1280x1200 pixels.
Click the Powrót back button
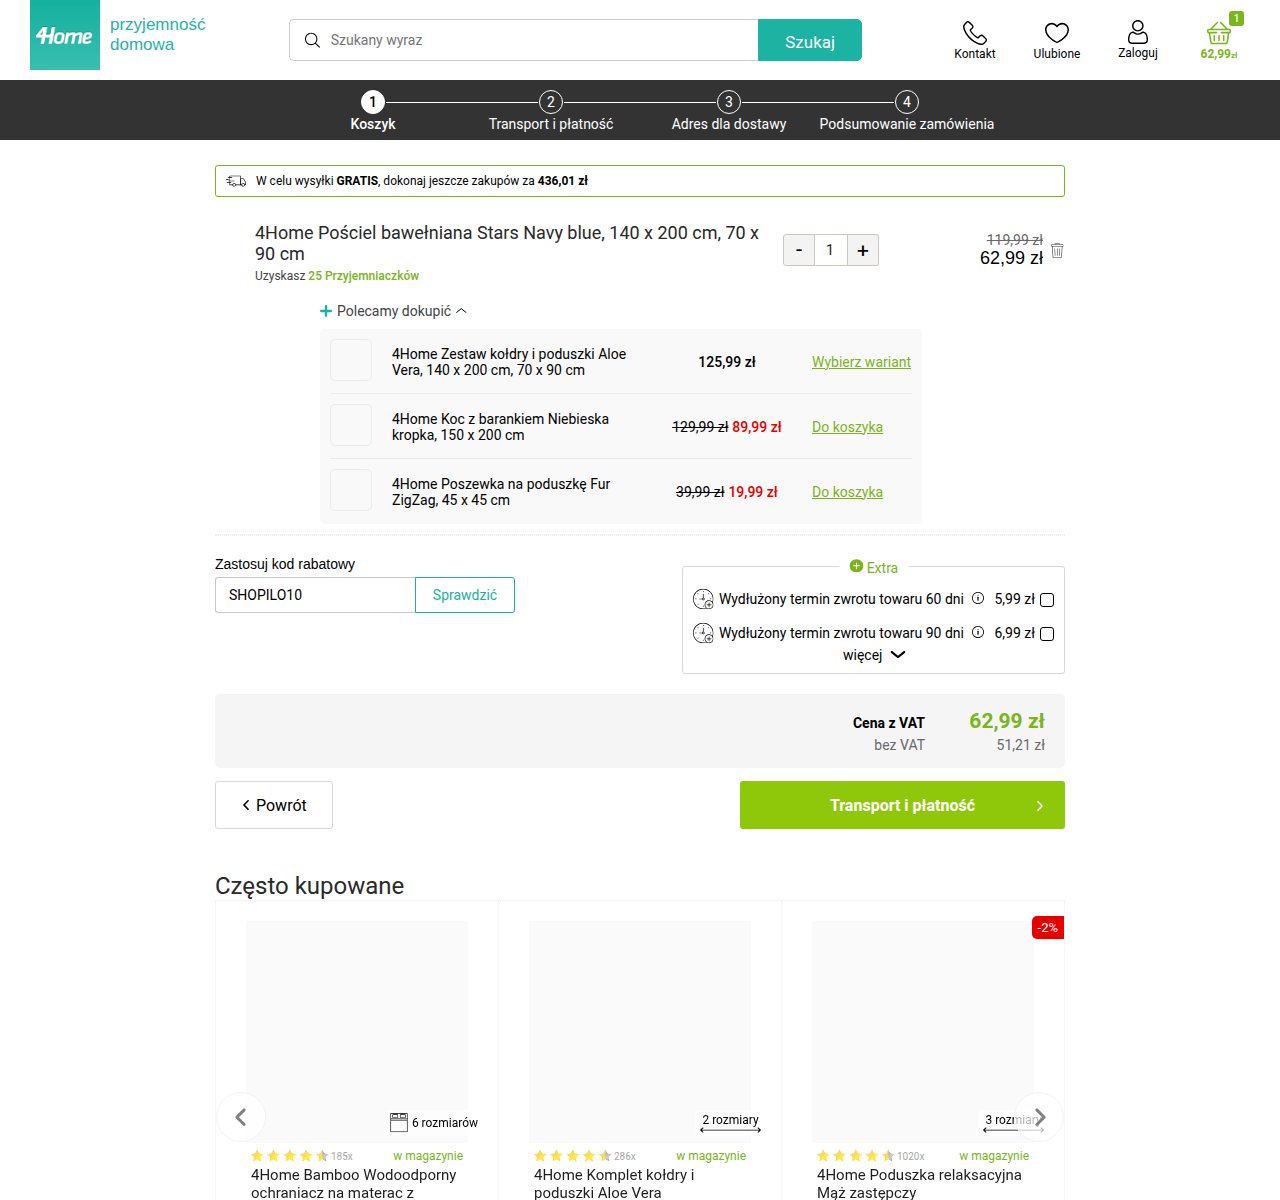point(274,805)
